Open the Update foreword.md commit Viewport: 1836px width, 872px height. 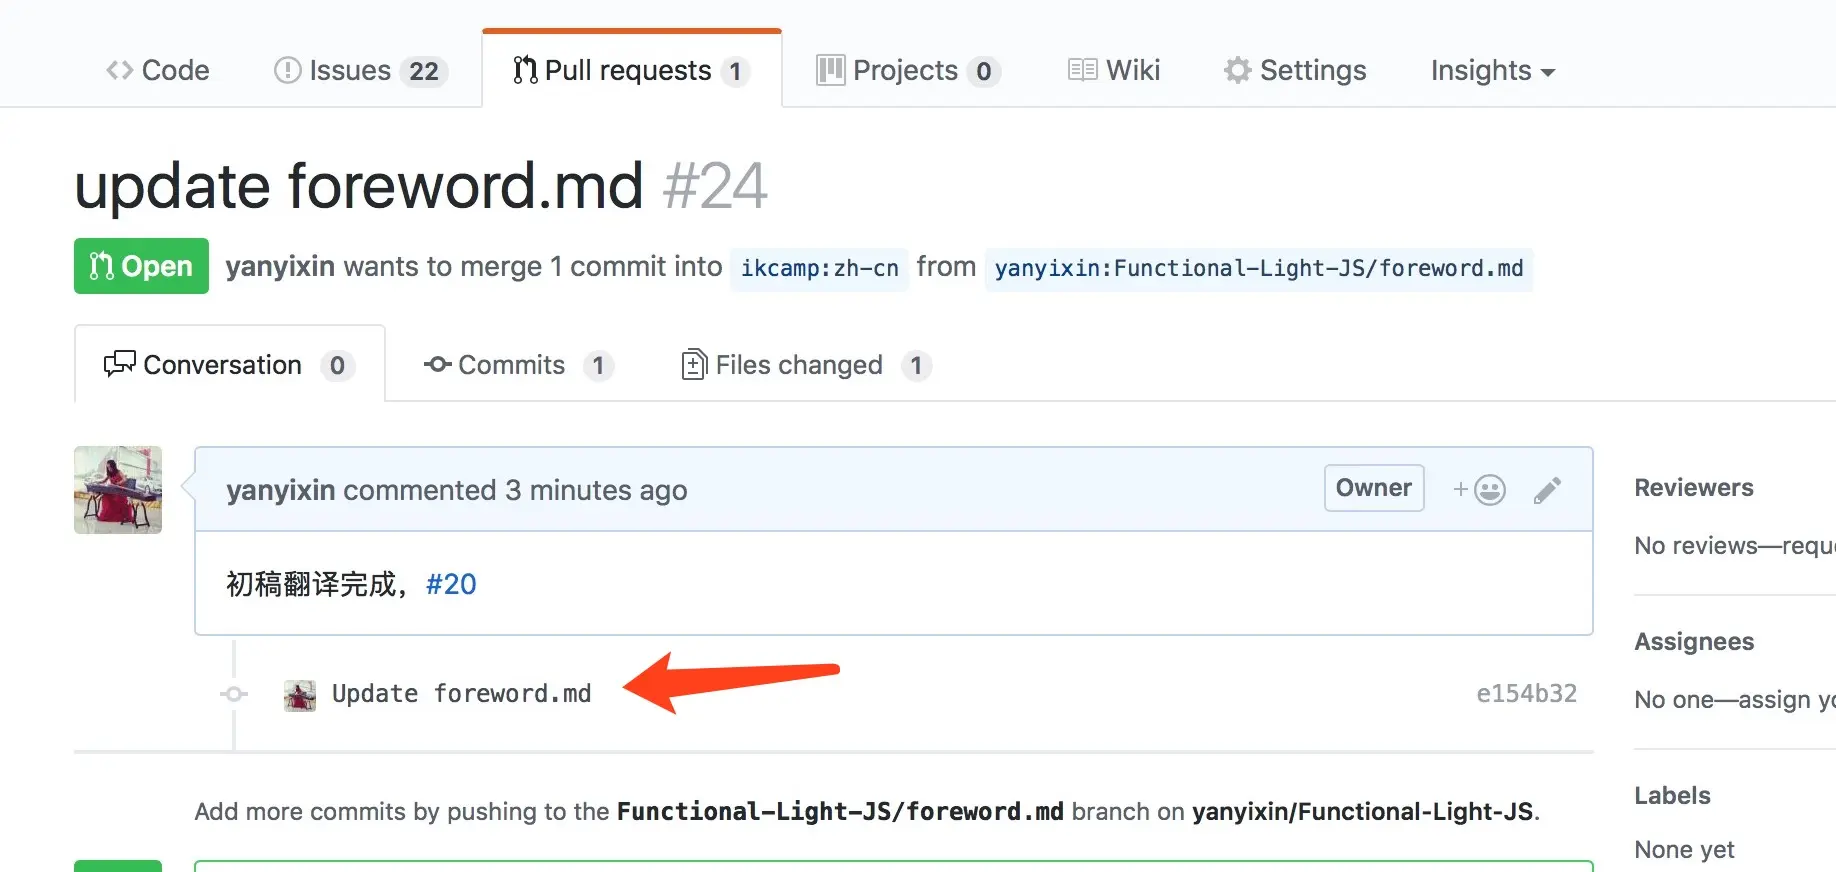pos(461,693)
